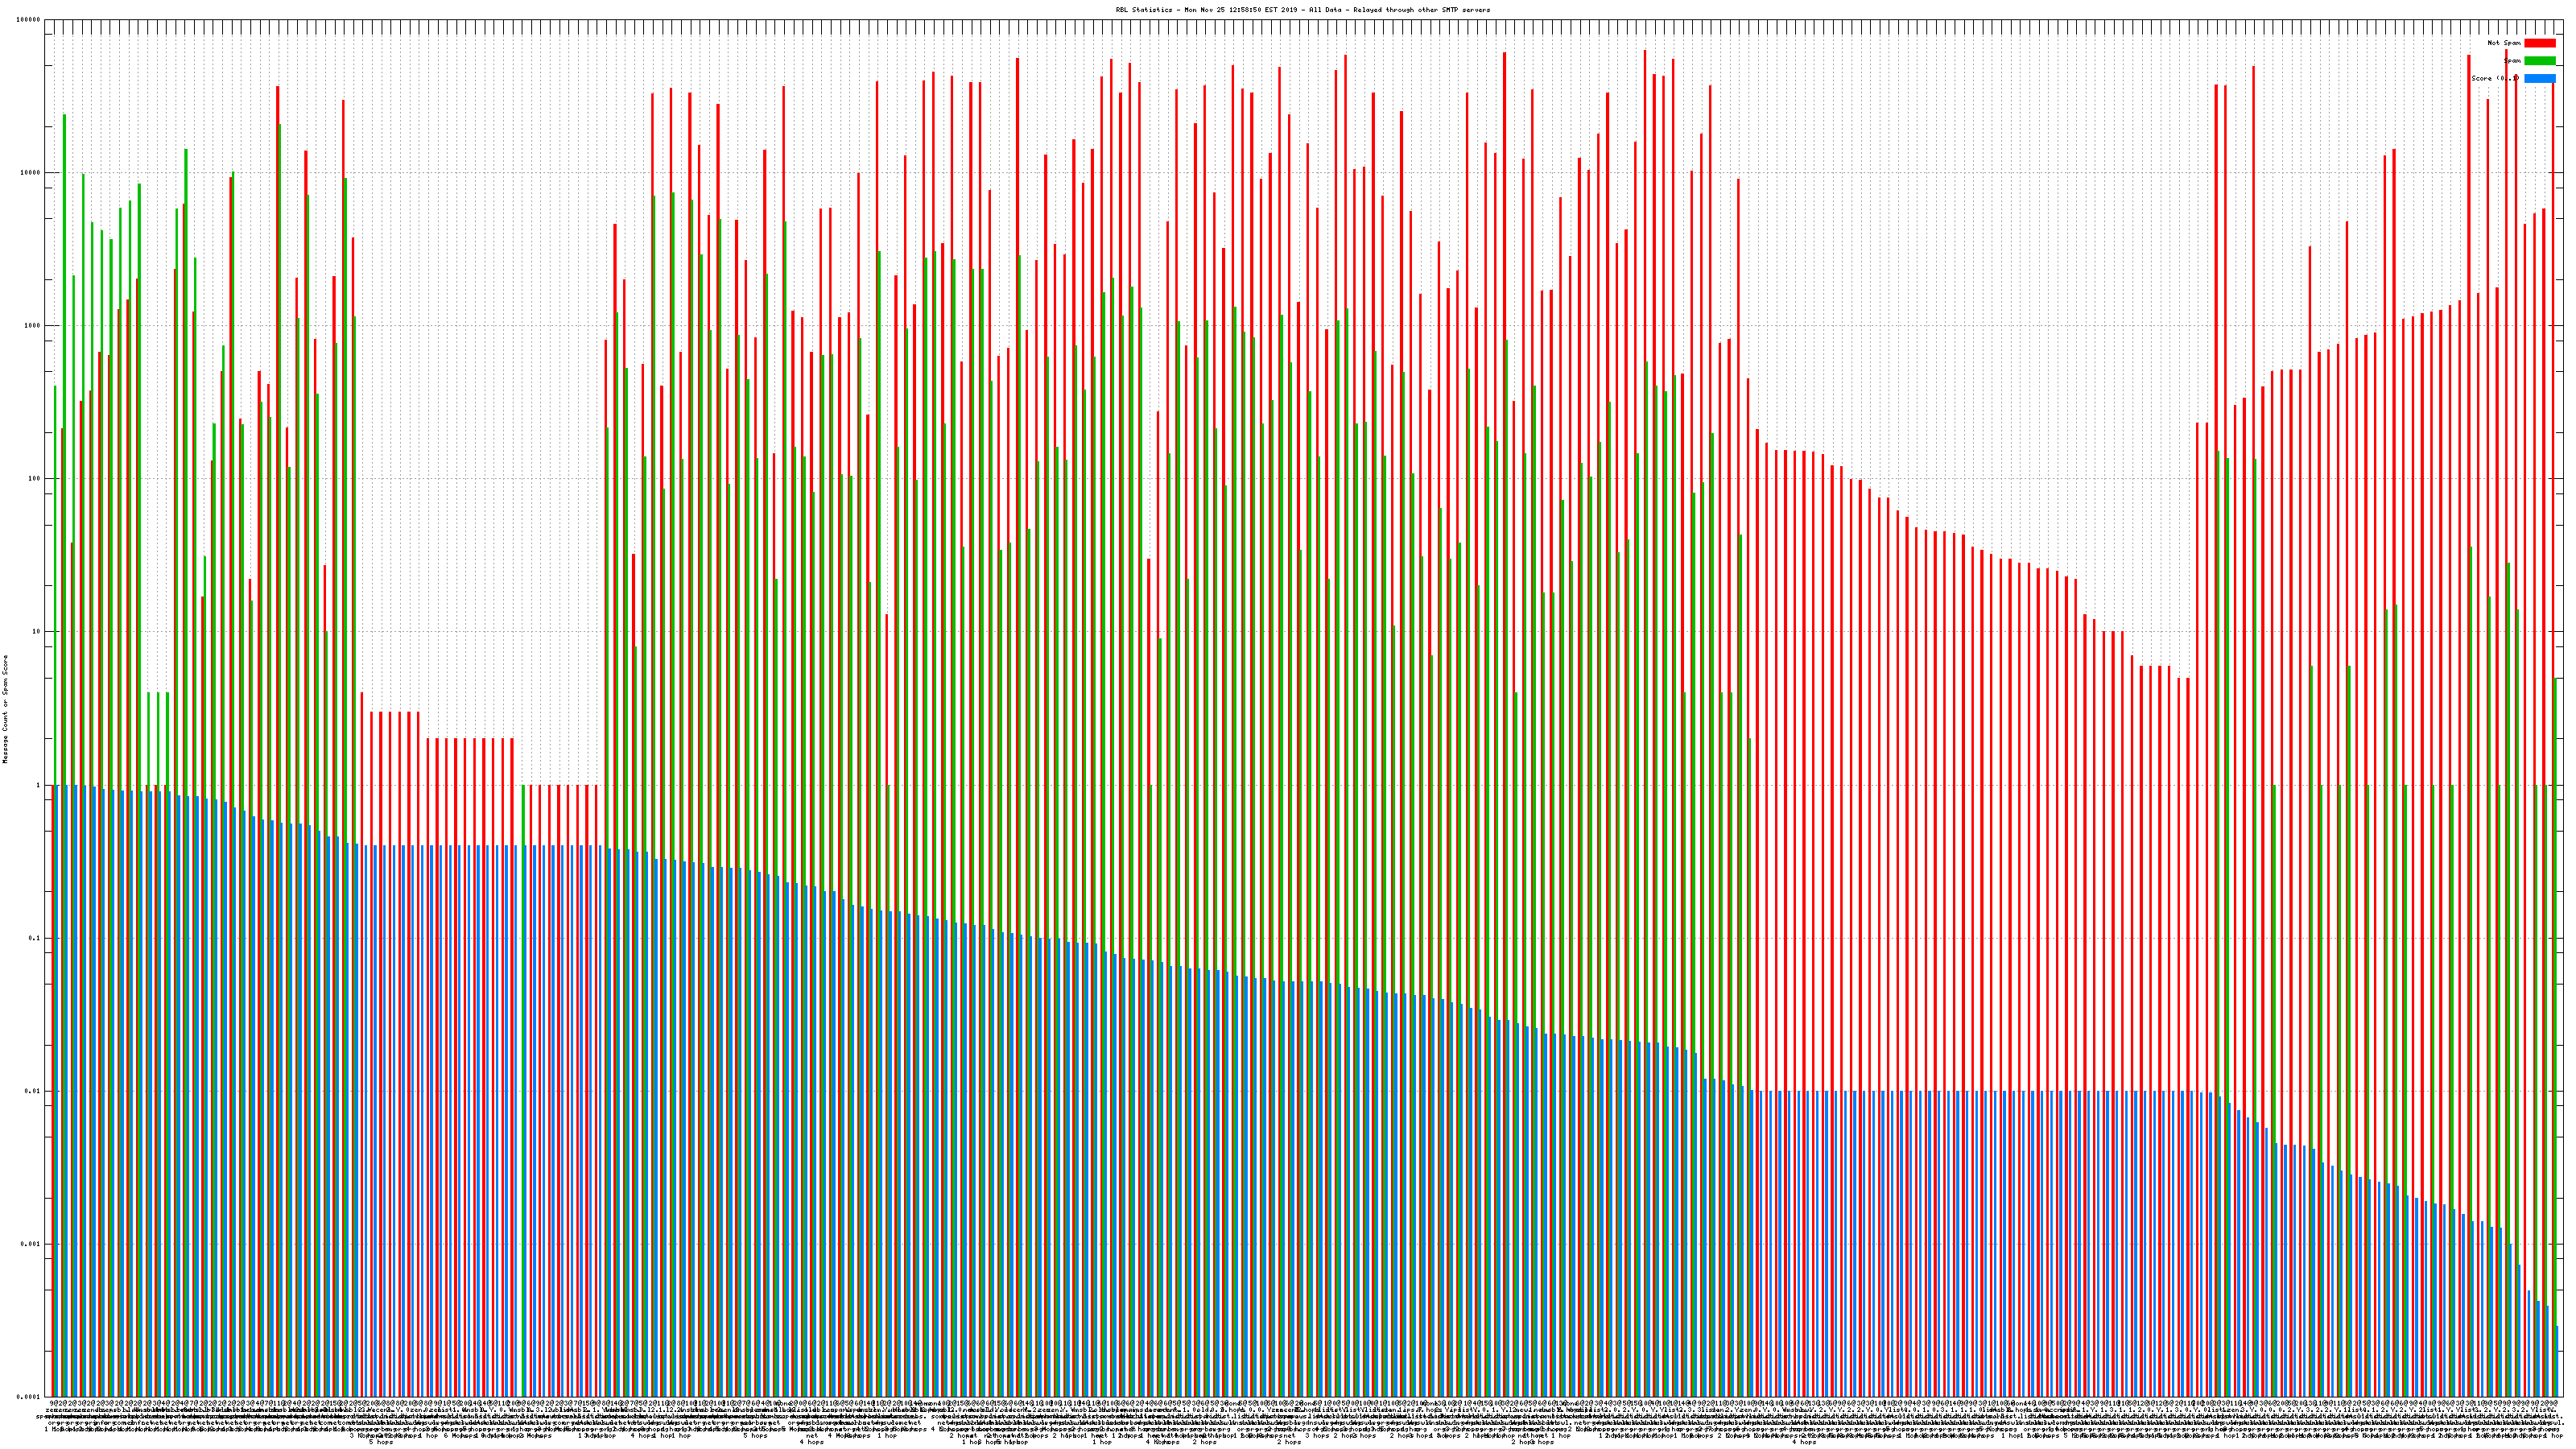Click the 0.001 y-axis tick label
Screen dimensions: 2576x1449
pyautogui.click(x=30, y=1244)
